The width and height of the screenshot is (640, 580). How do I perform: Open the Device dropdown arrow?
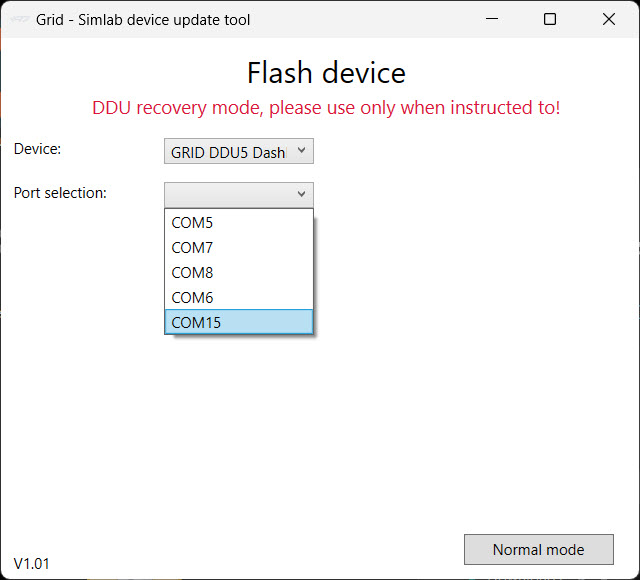[301, 151]
